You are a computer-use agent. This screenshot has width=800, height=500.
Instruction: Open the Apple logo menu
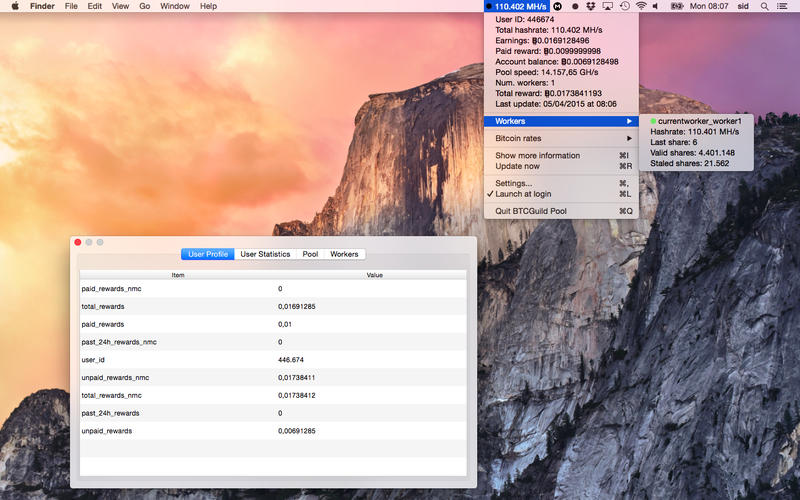point(14,6)
